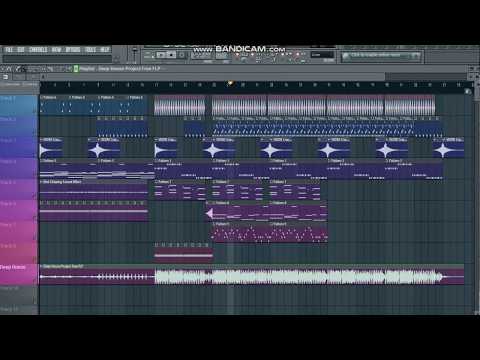Select the Track 6 header

click(x=19, y=211)
